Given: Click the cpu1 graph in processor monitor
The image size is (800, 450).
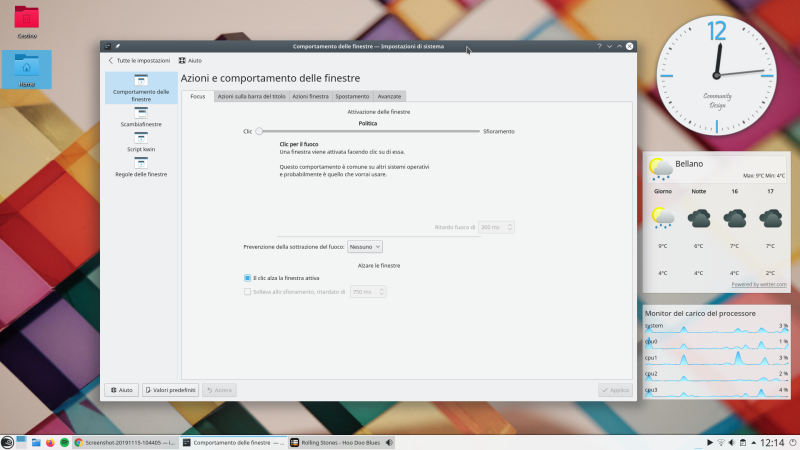Looking at the screenshot, I should [716, 358].
